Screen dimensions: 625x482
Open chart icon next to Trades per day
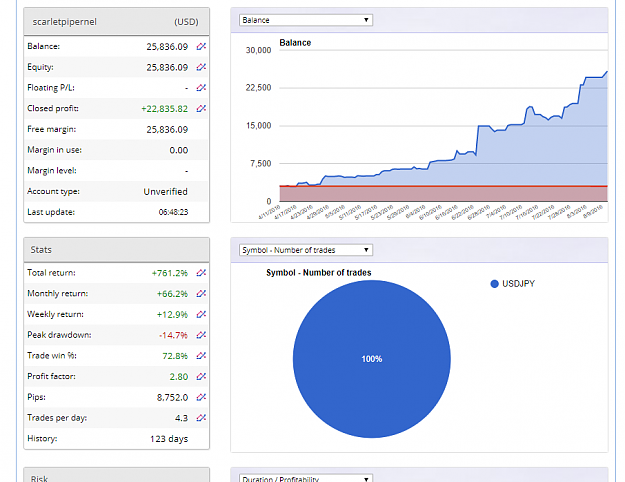coord(201,418)
